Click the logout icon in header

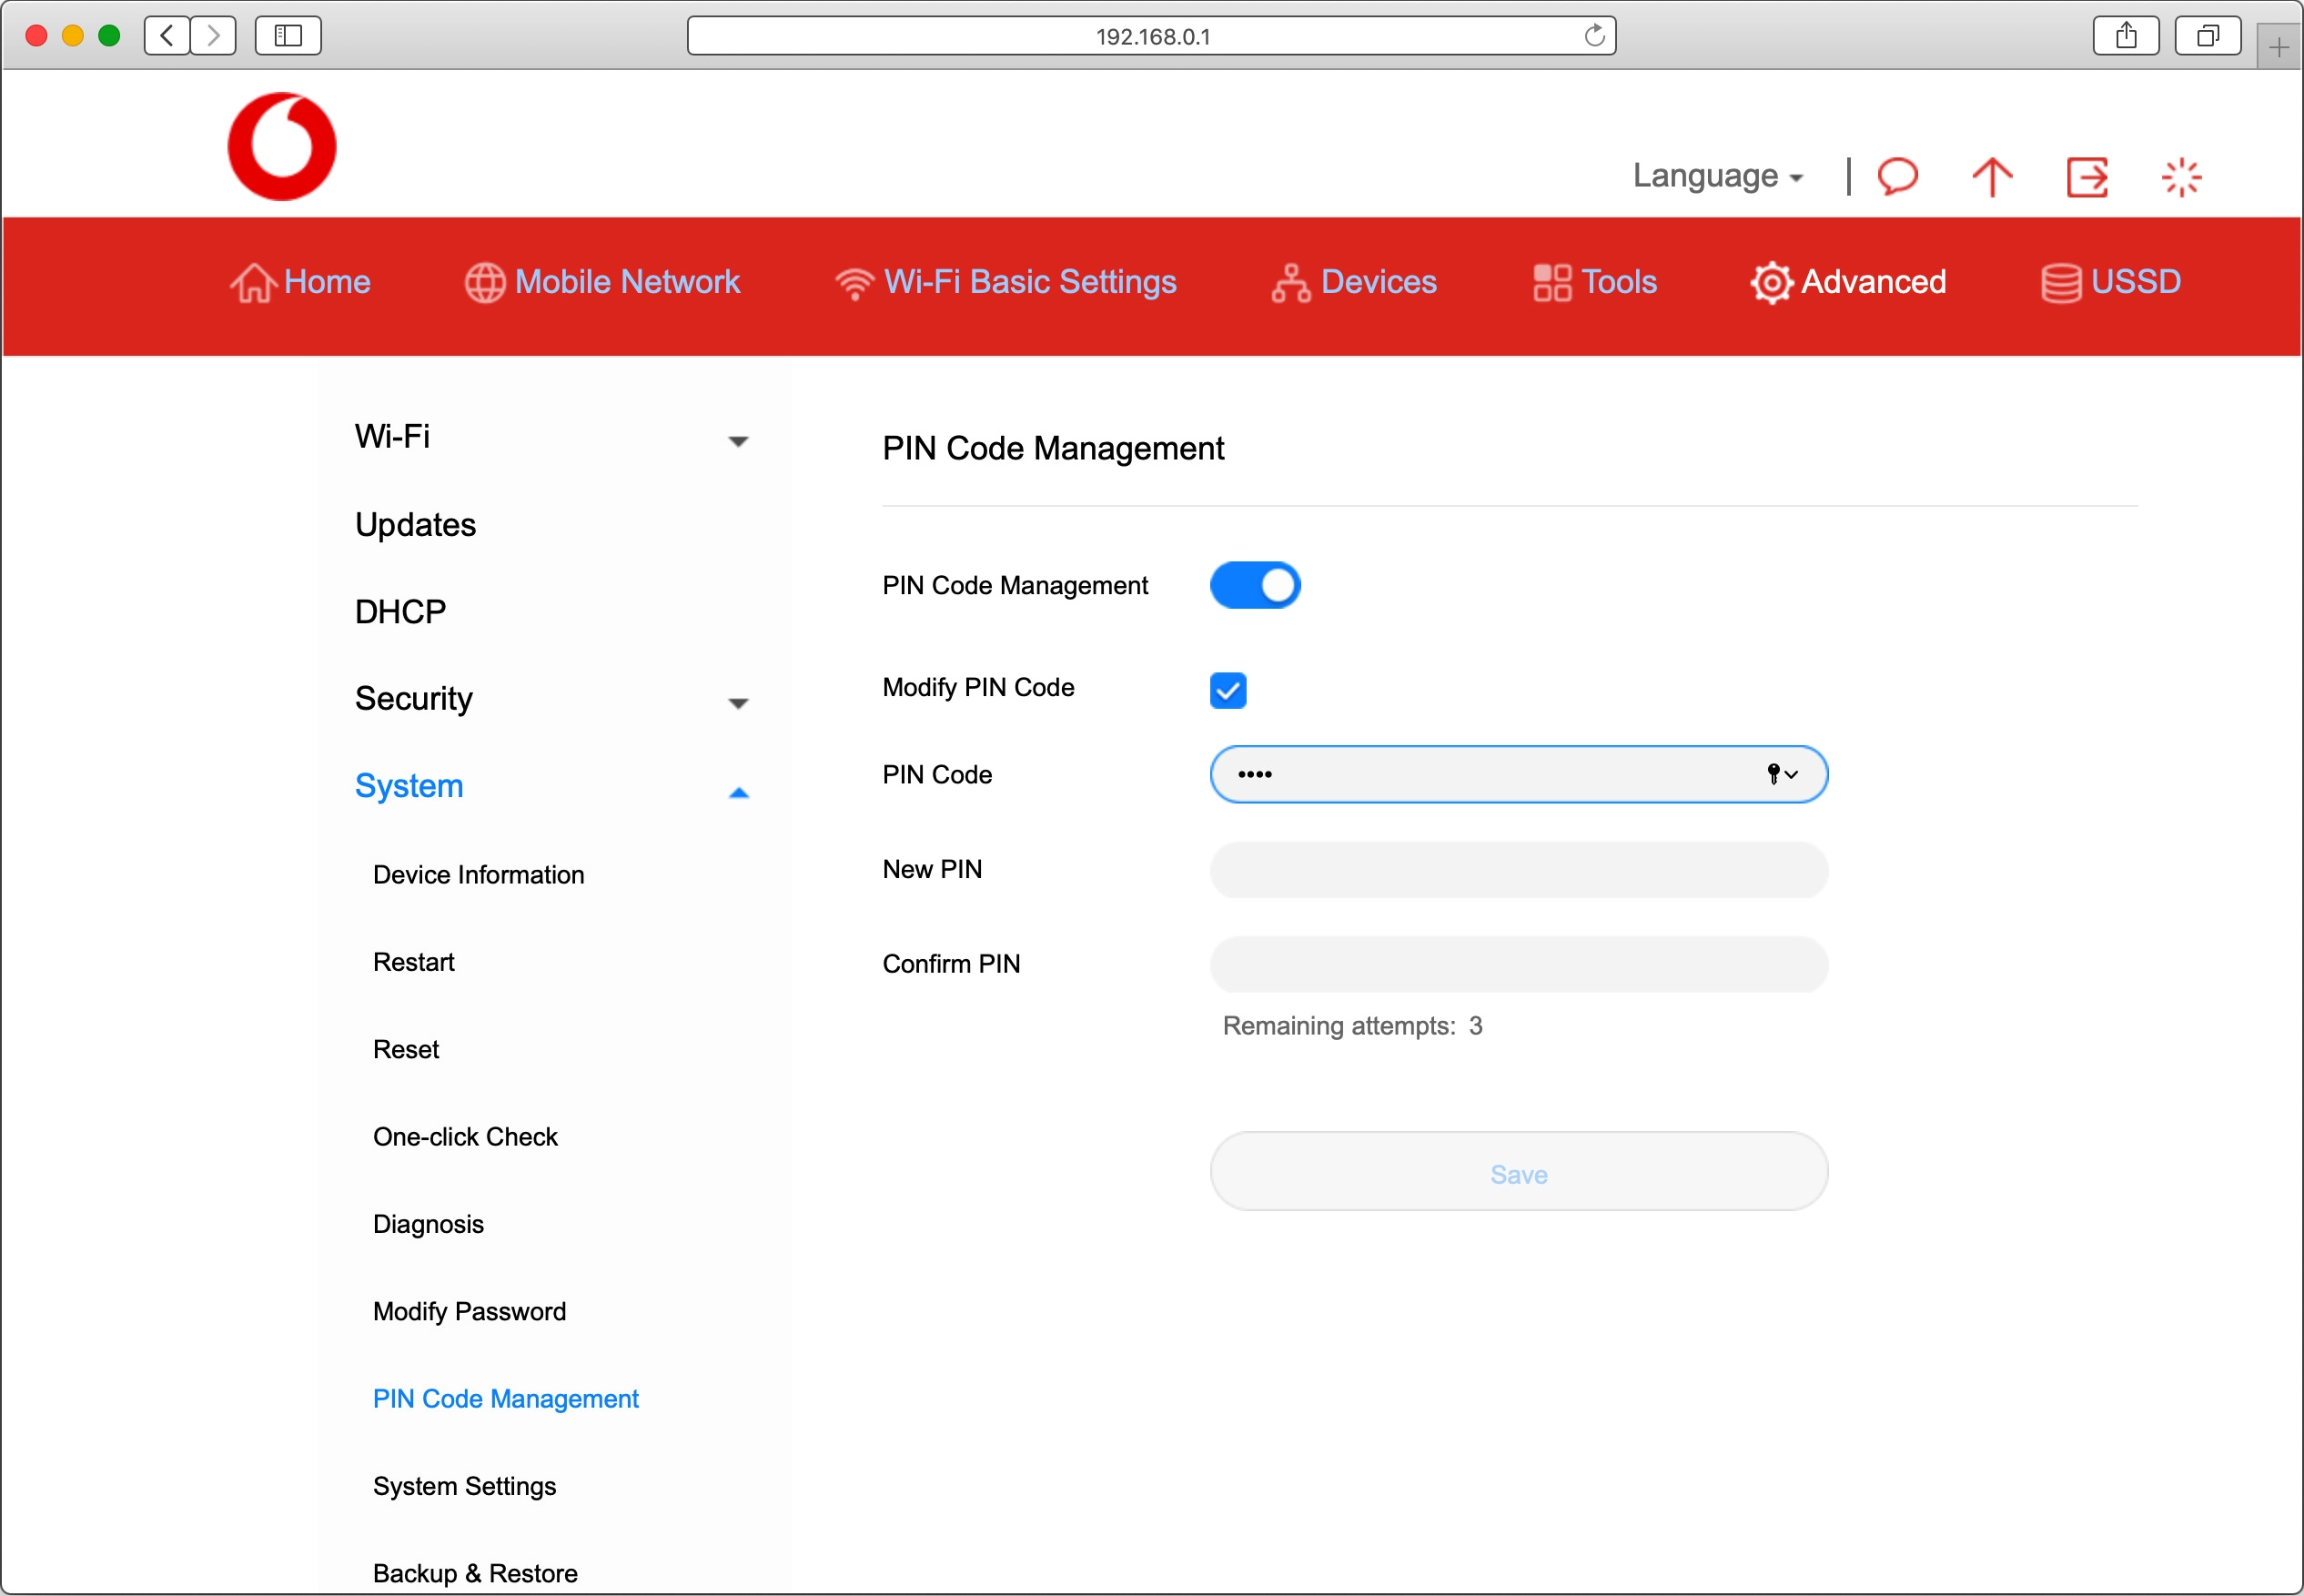tap(2087, 177)
